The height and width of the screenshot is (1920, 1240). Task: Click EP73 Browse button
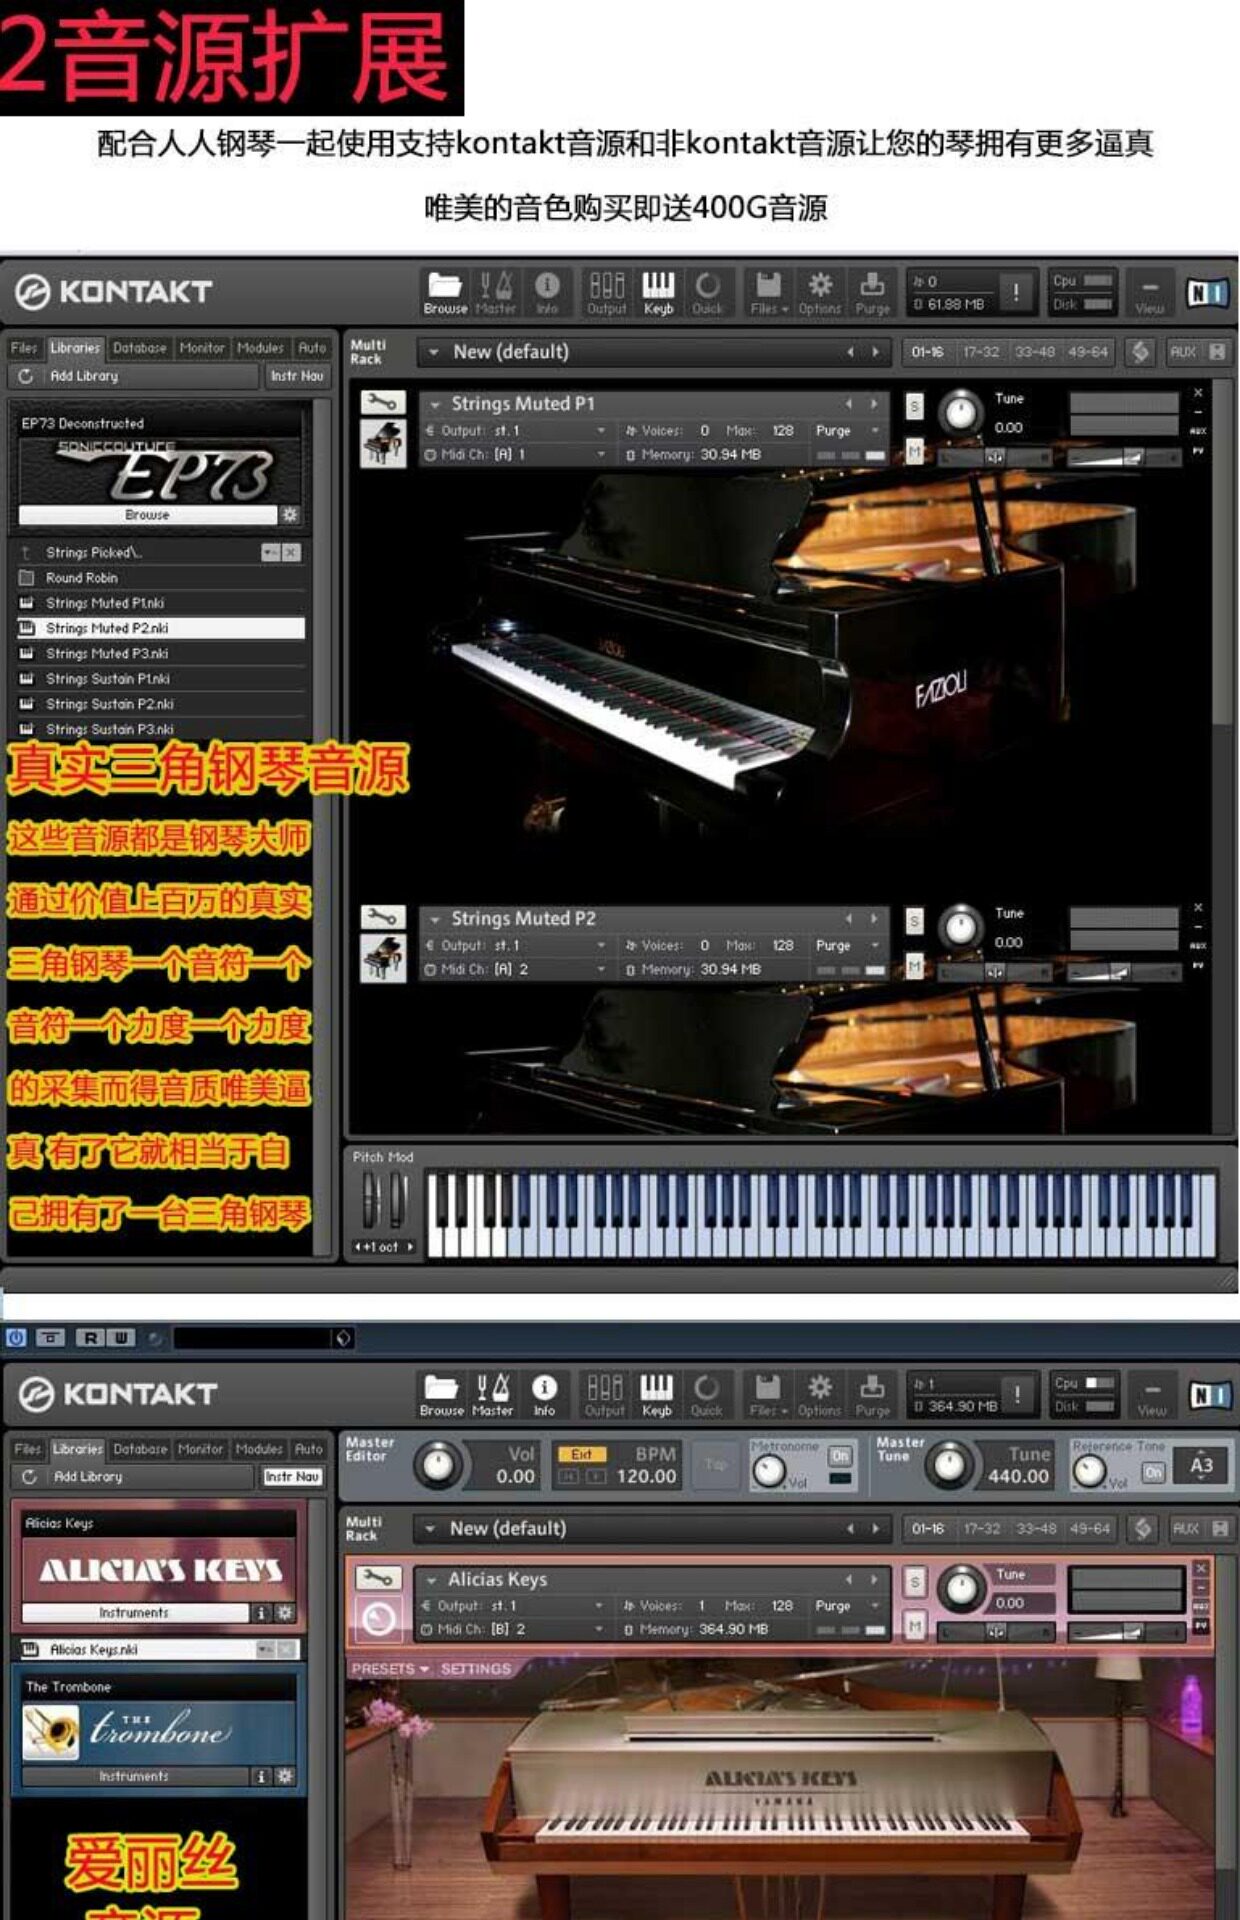[147, 514]
